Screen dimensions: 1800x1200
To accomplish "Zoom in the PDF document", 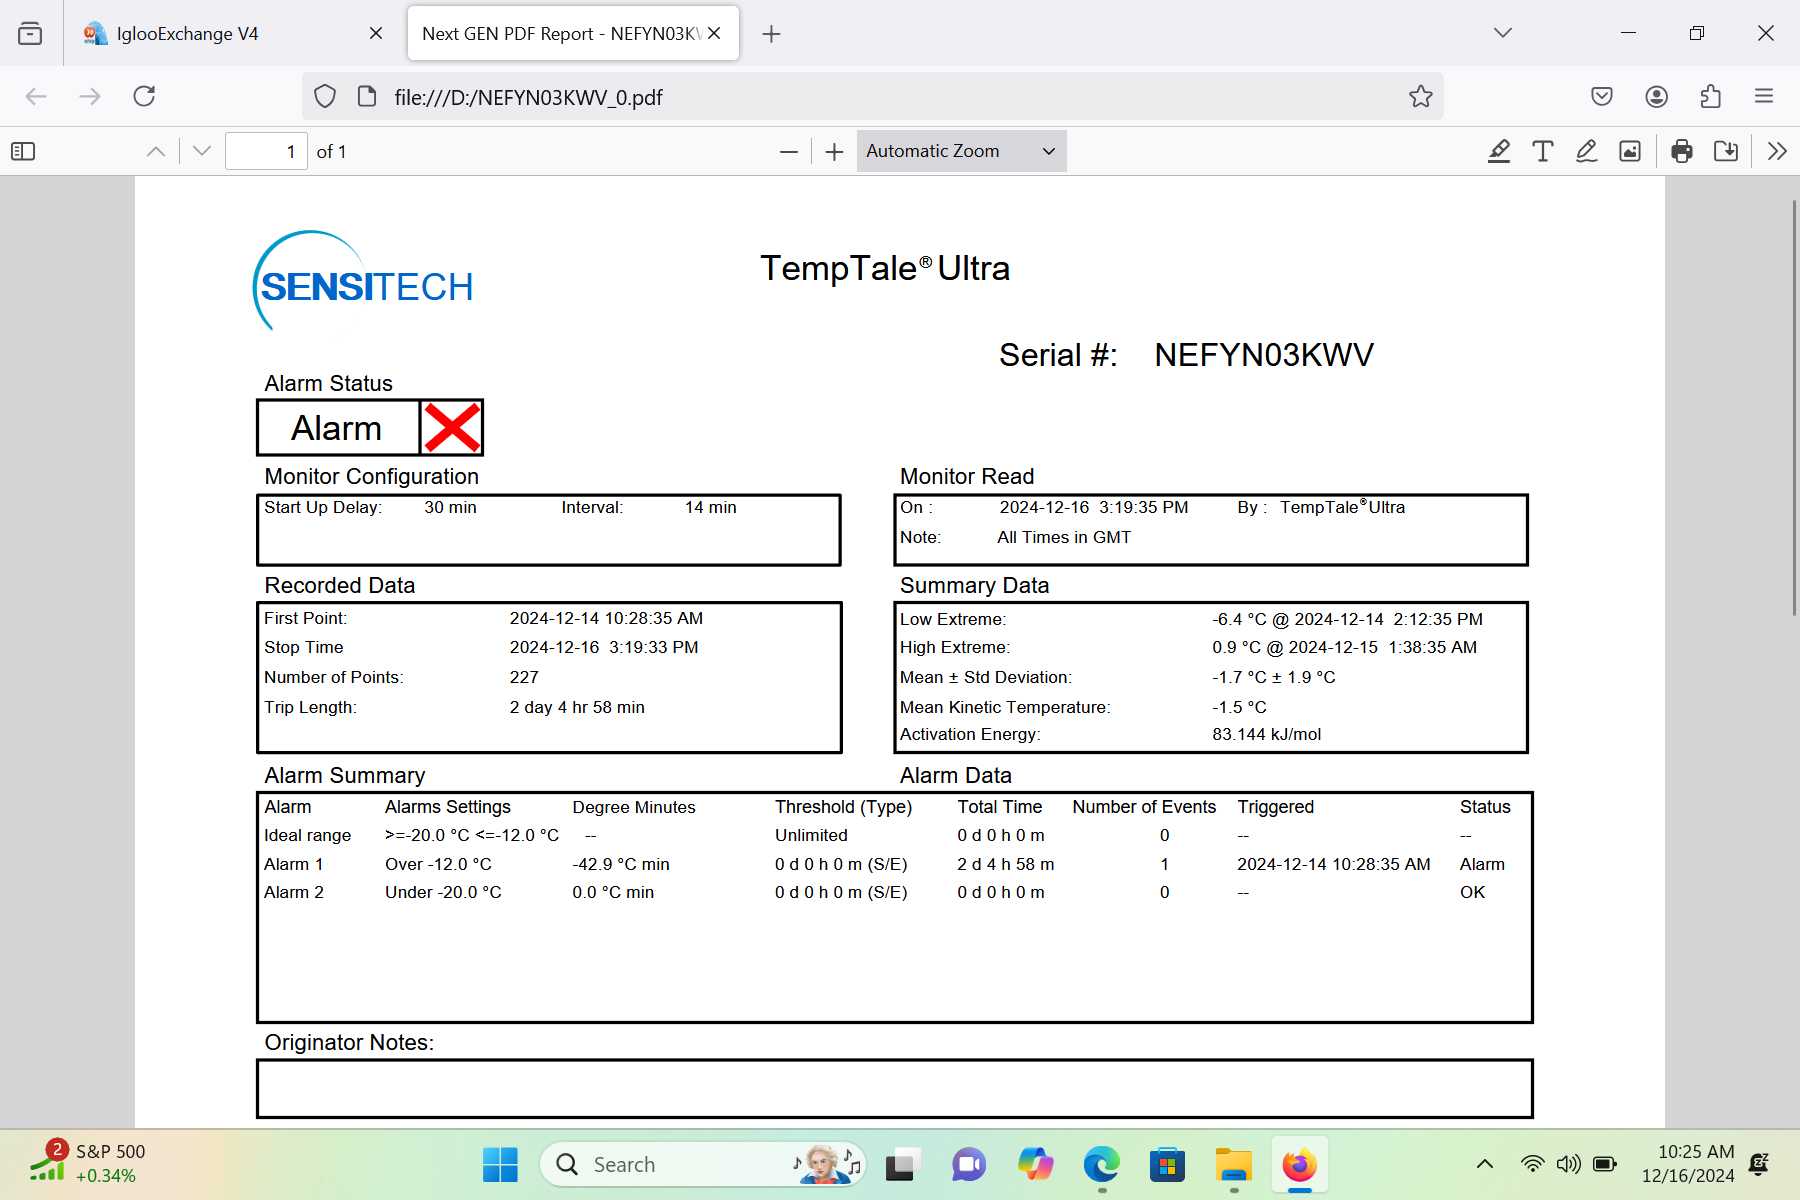I will (x=835, y=152).
